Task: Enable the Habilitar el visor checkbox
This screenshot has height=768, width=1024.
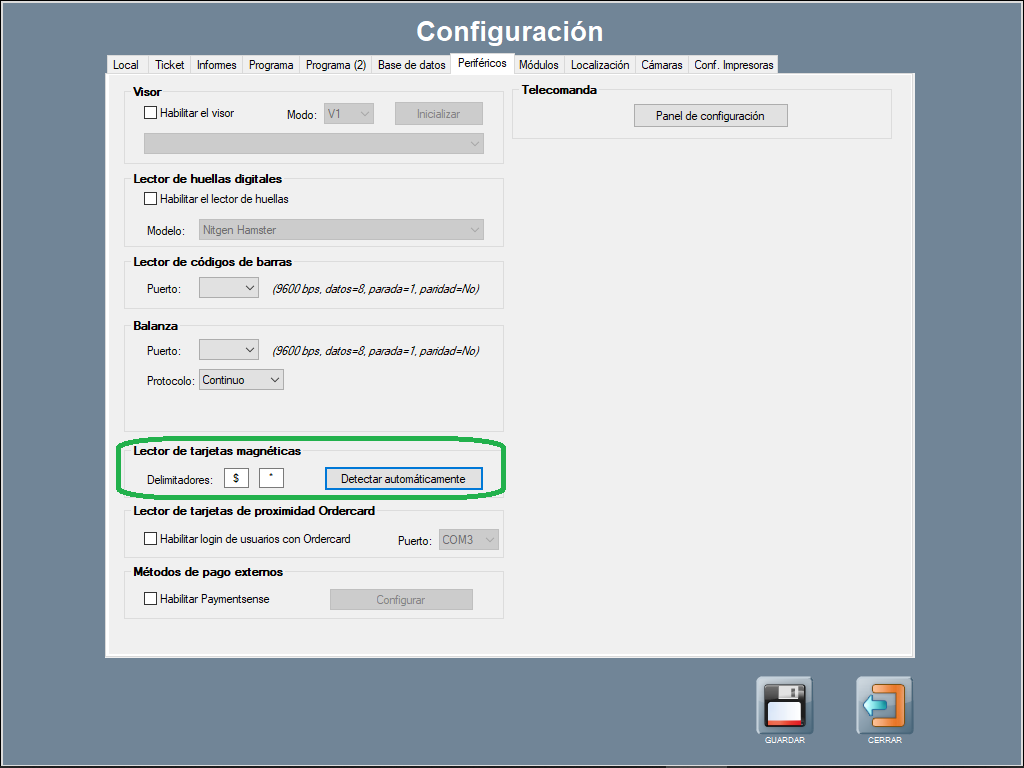Action: 151,113
